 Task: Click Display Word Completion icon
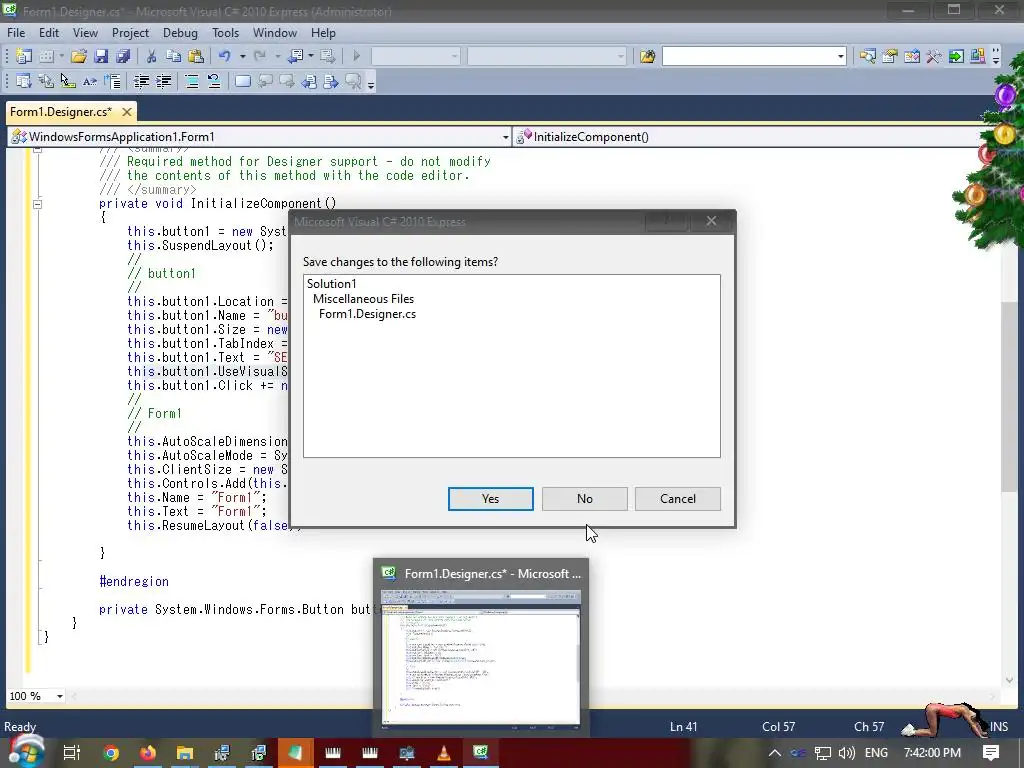click(x=89, y=82)
